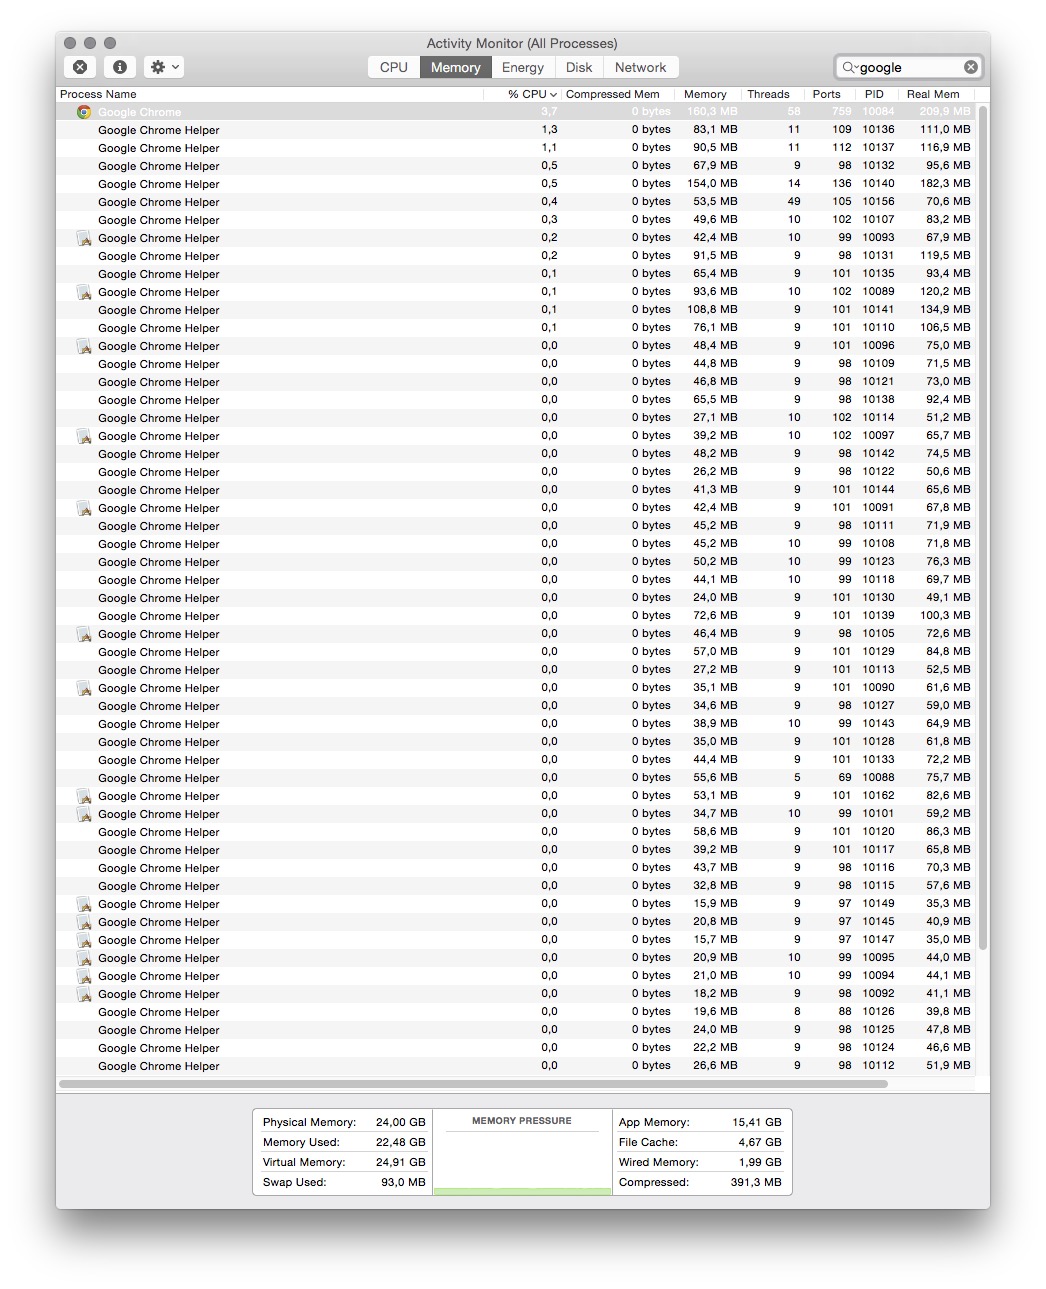1046x1289 pixels.
Task: Select helper row using 154,0 MB memory
Action: click(x=516, y=184)
